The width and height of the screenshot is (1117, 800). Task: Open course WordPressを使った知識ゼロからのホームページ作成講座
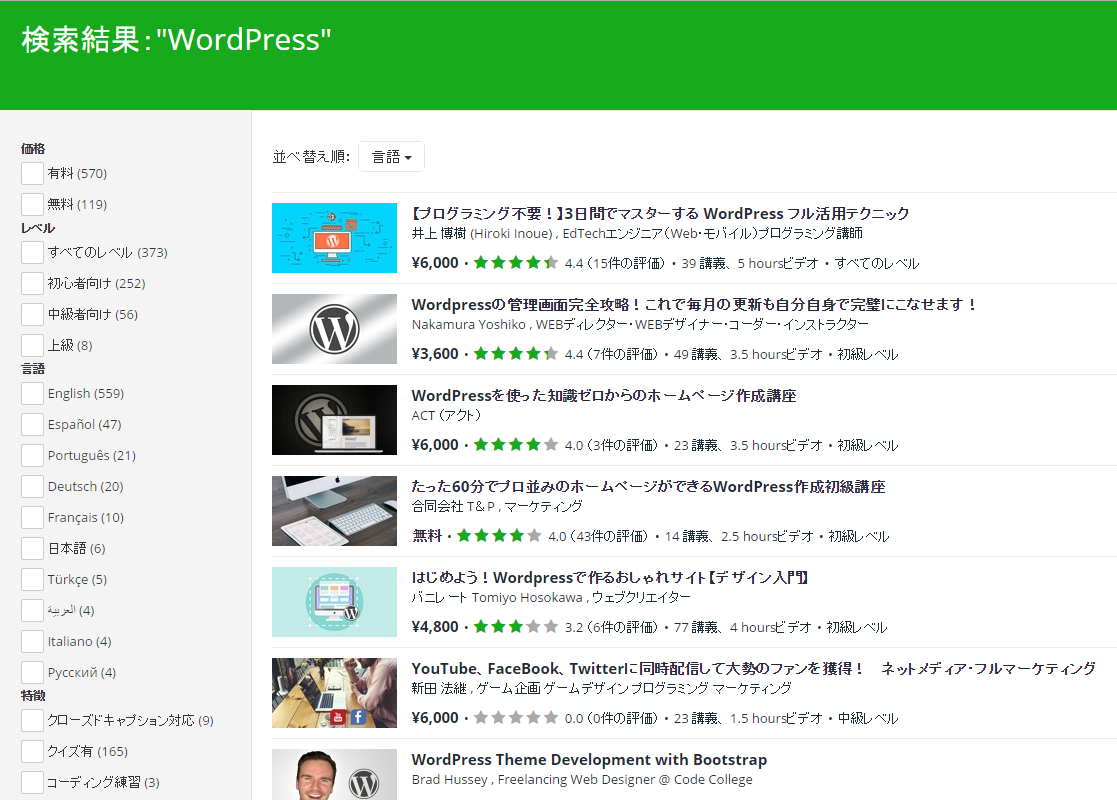[x=603, y=395]
